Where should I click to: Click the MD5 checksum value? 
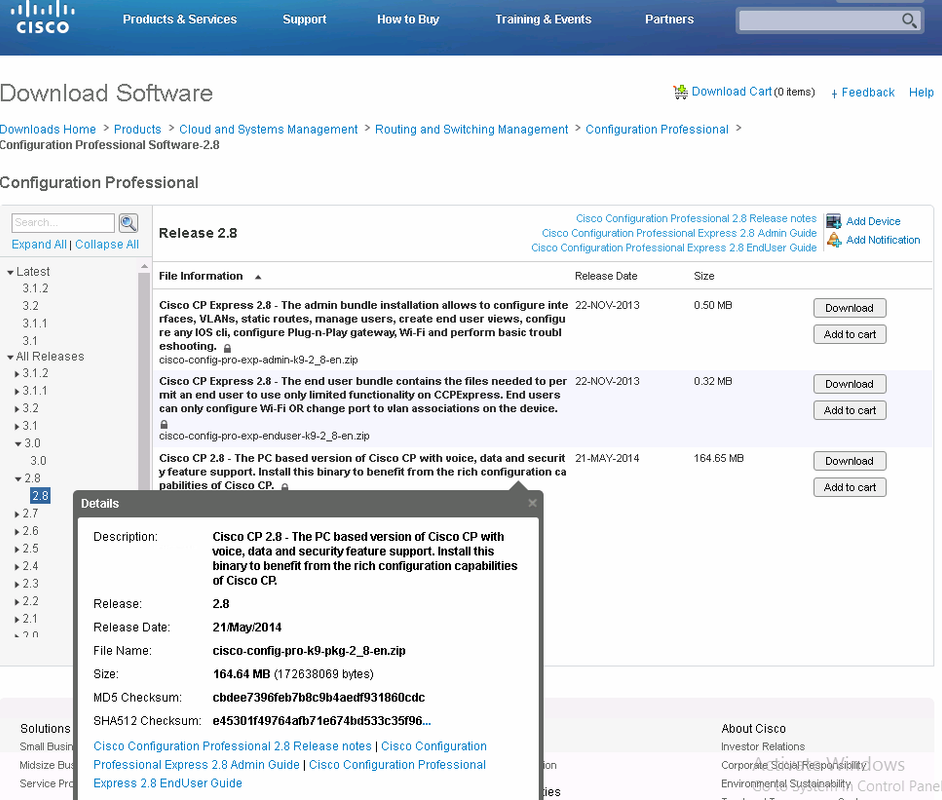tap(318, 698)
